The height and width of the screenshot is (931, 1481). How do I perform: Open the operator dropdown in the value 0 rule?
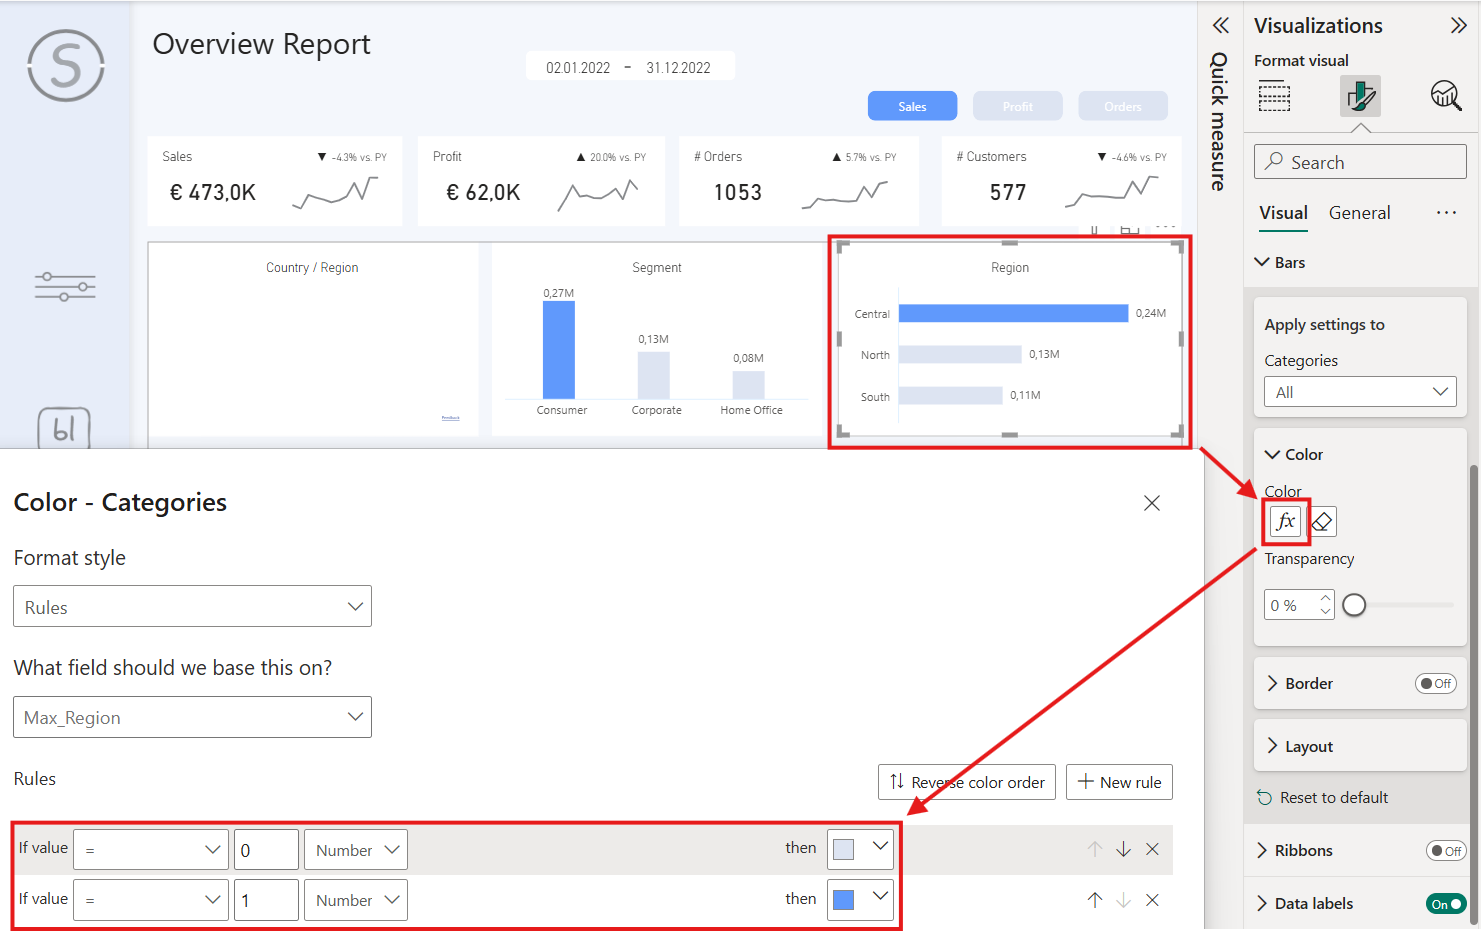point(151,849)
